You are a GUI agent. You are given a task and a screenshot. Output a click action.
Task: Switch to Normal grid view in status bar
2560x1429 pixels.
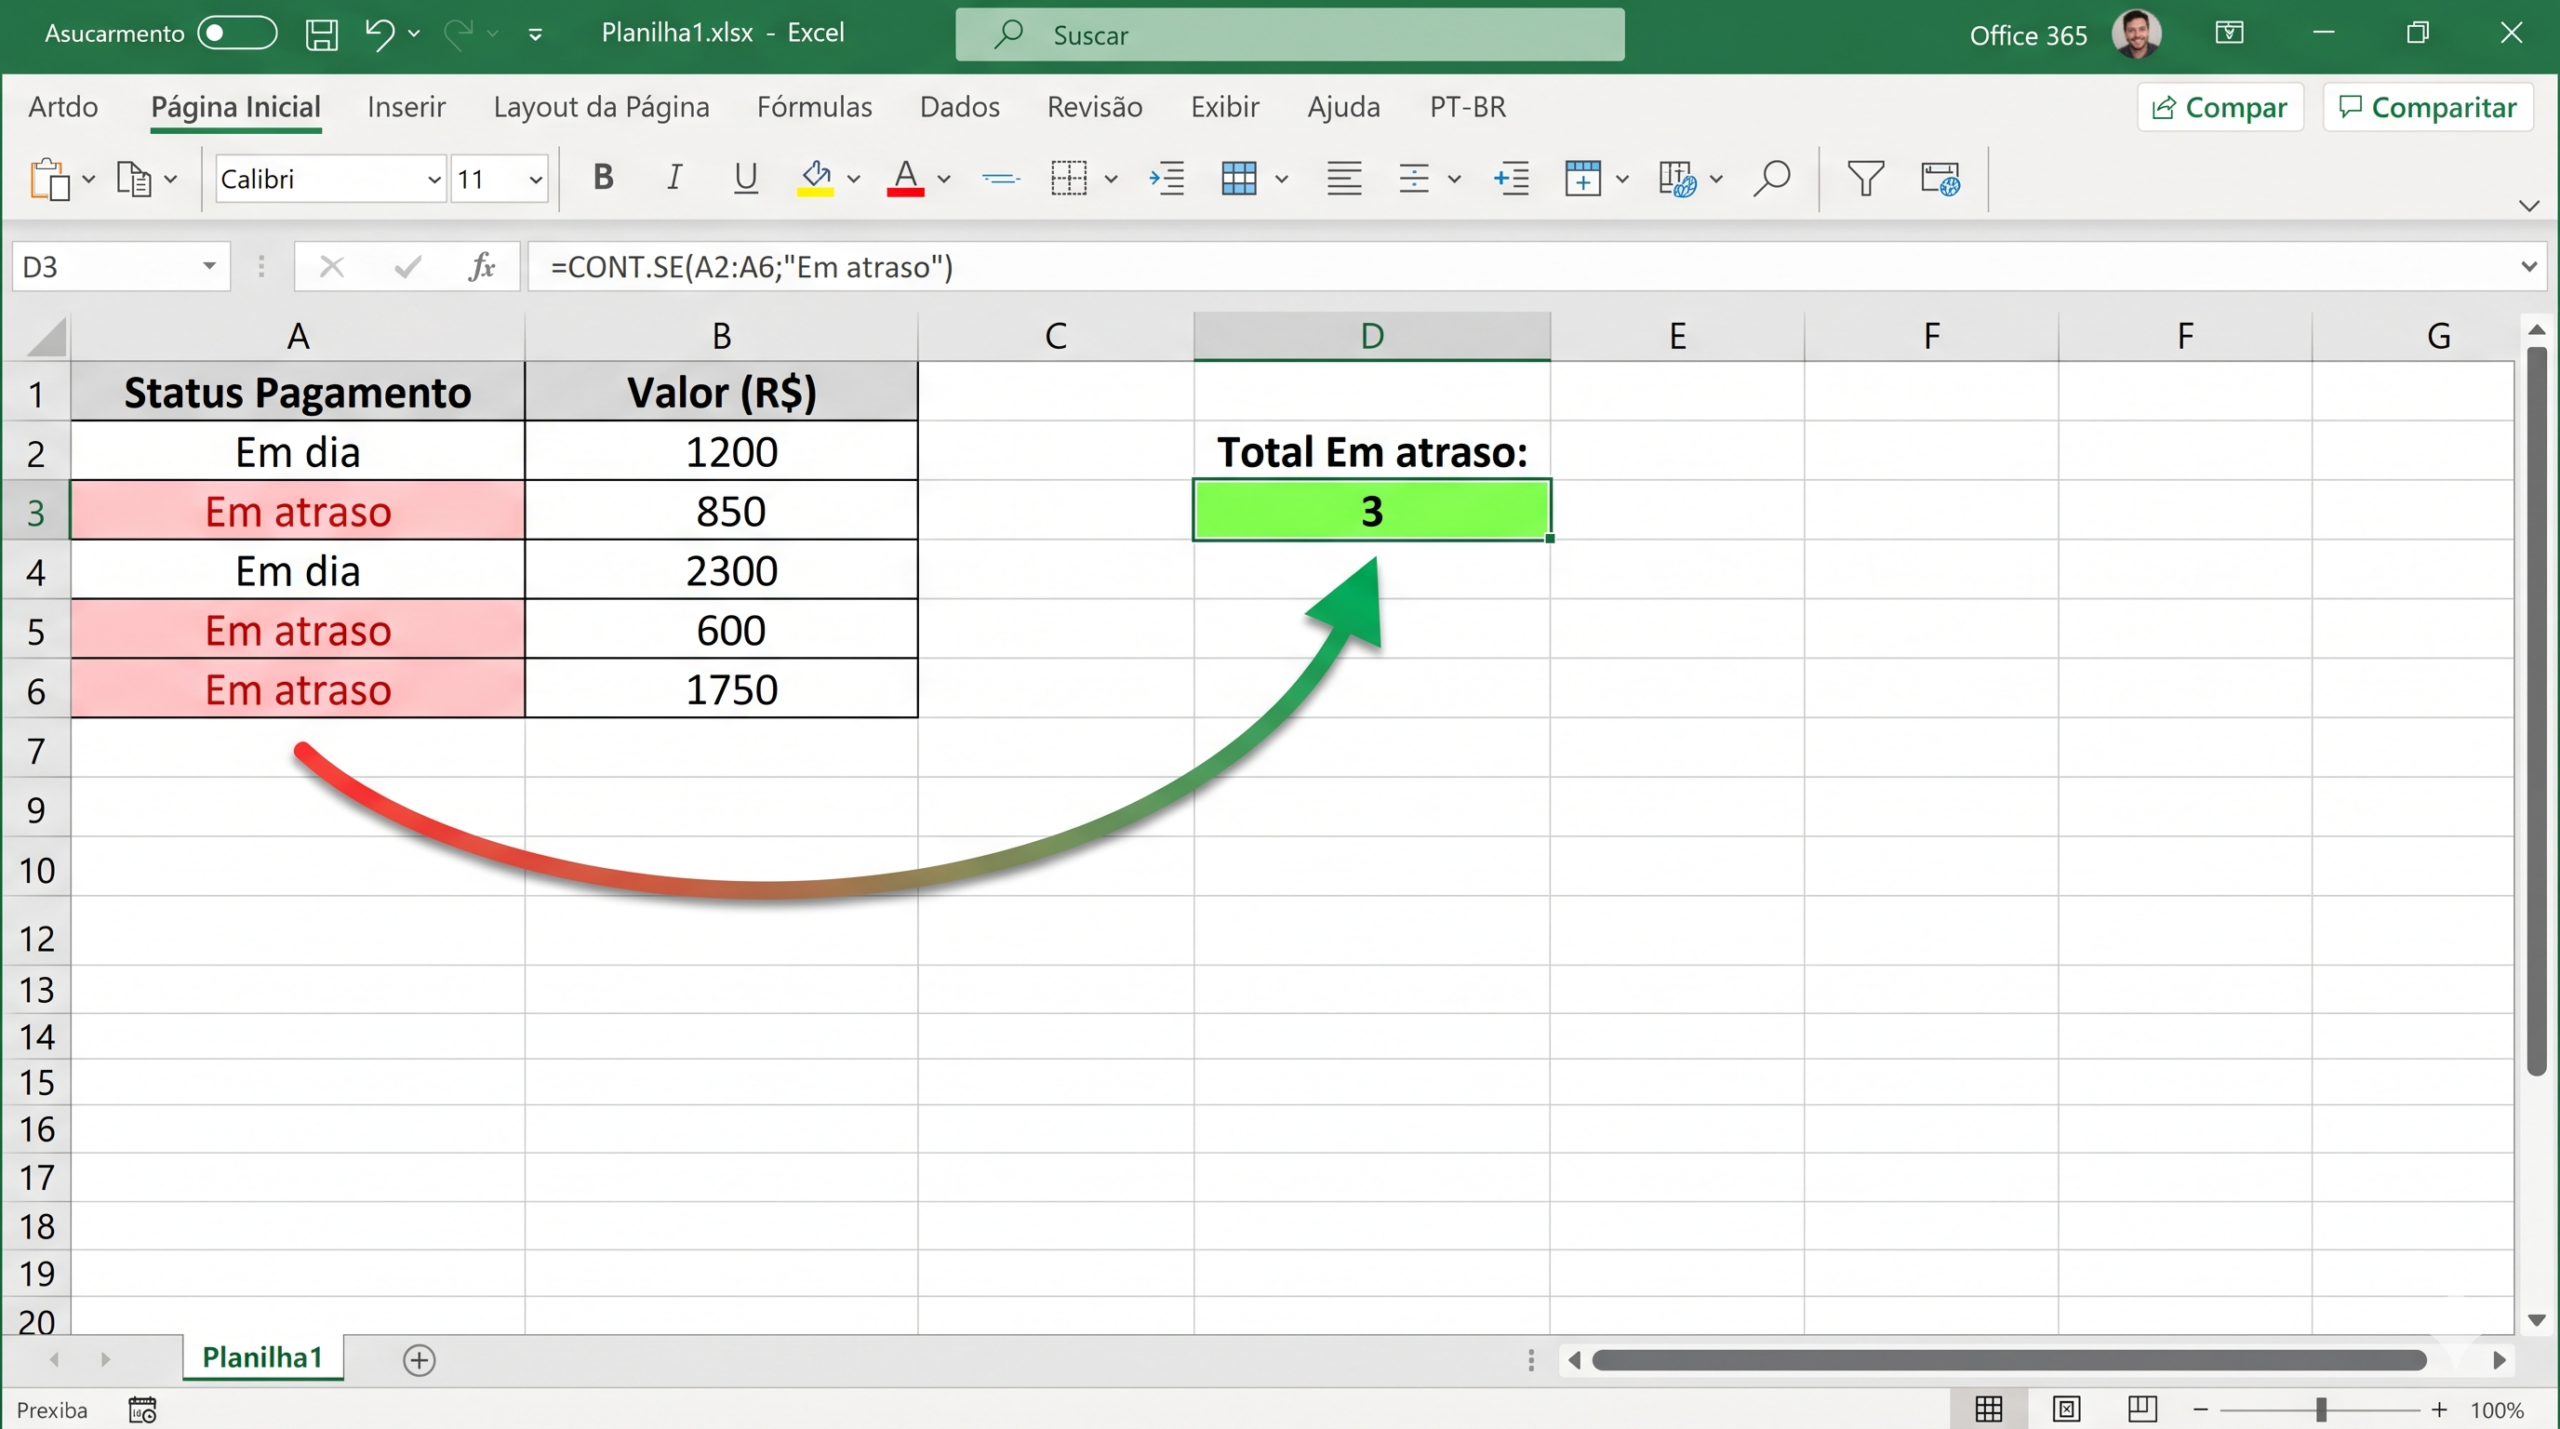(1989, 1409)
